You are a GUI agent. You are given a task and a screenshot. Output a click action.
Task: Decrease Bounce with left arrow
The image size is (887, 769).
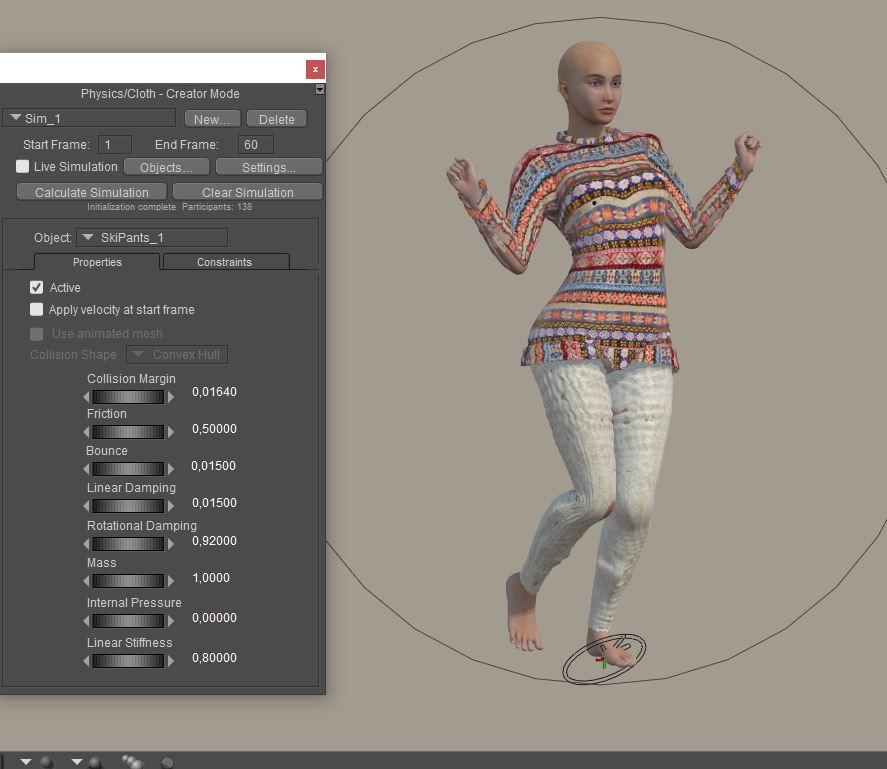pos(87,469)
